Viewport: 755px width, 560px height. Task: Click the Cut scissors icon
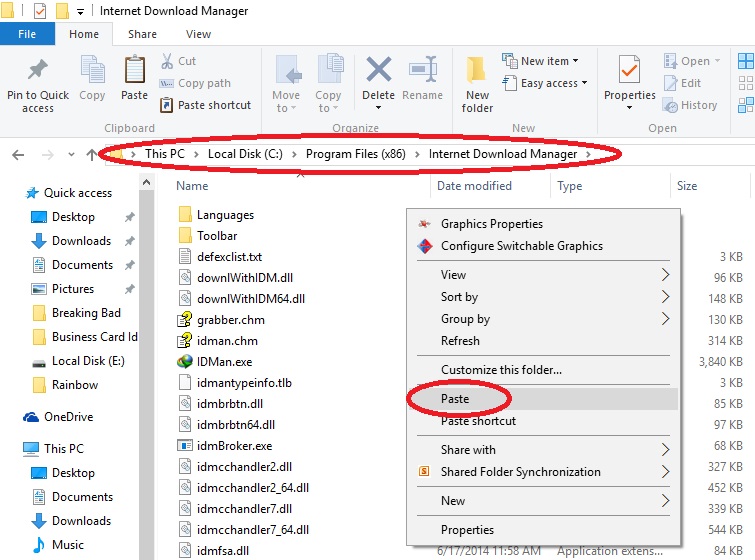click(x=167, y=61)
